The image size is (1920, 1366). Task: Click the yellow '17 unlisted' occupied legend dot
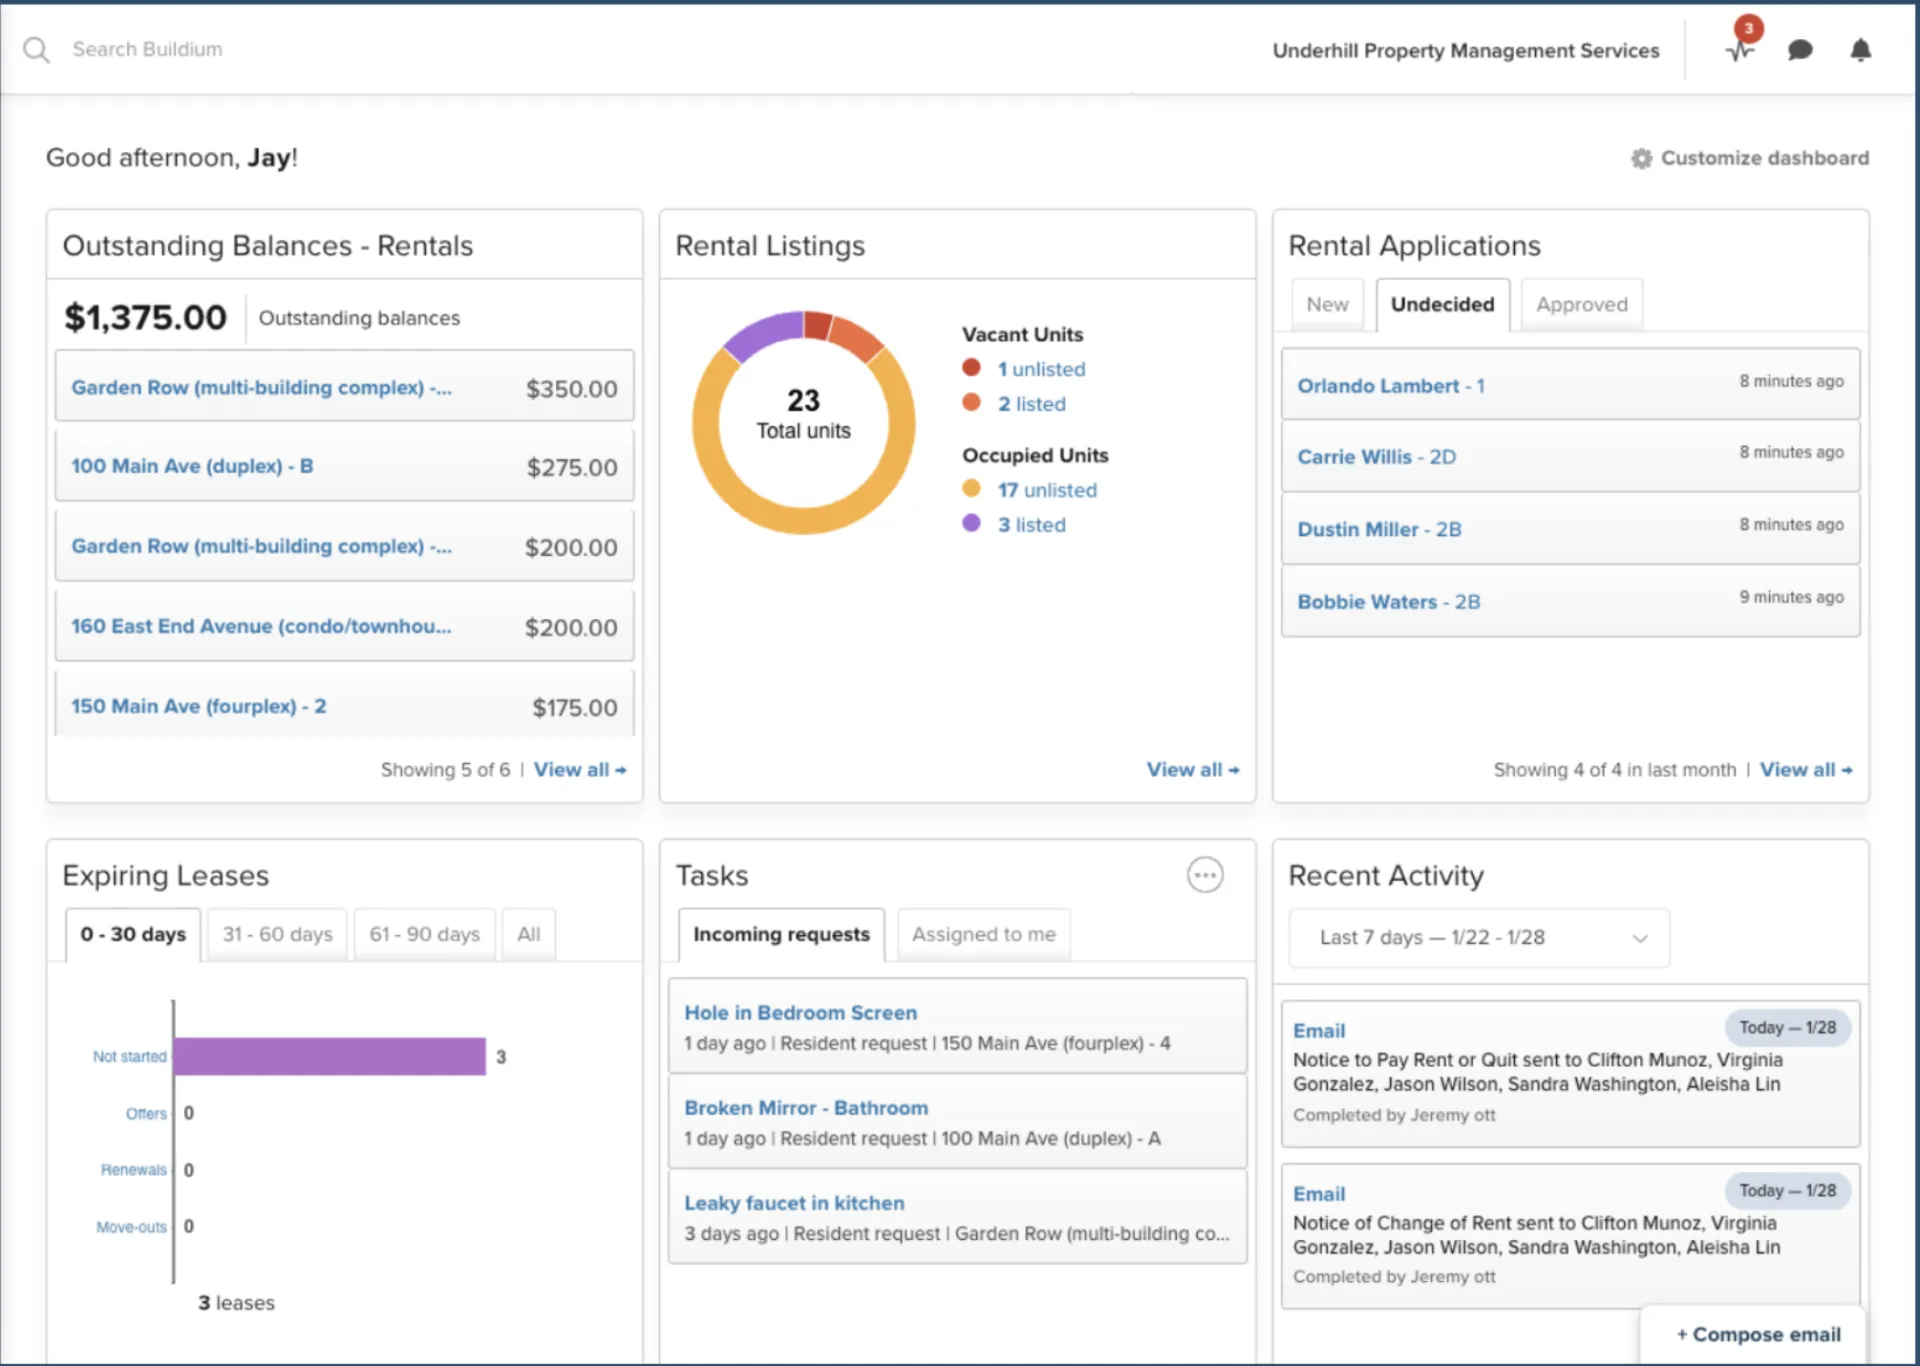pyautogui.click(x=971, y=488)
